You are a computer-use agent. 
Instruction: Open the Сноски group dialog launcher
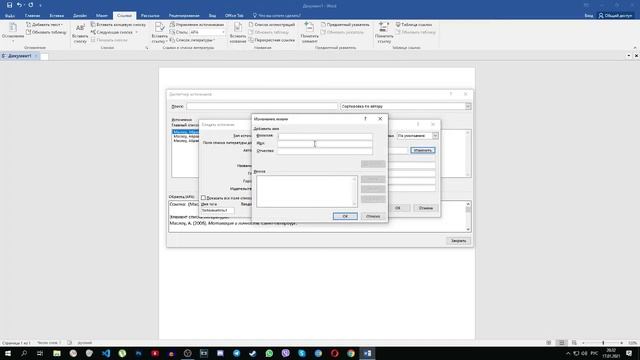point(147,48)
